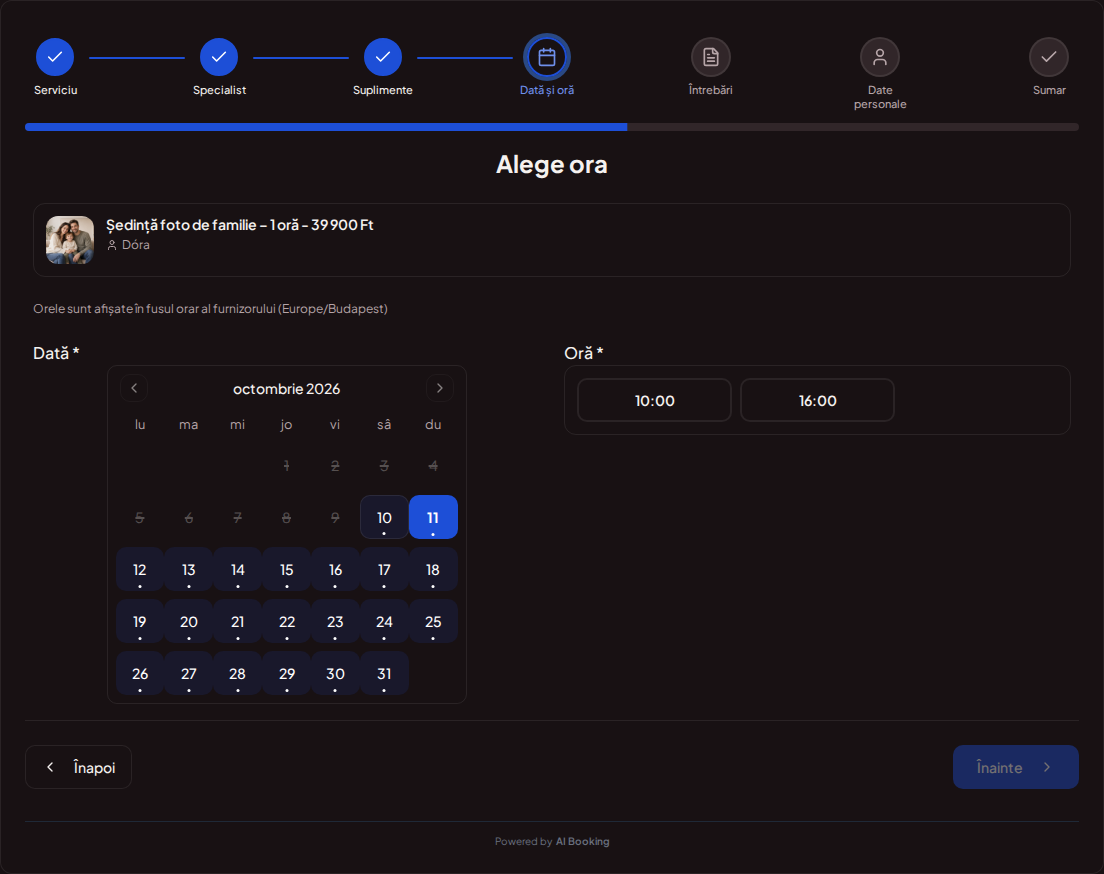Click the family photo session thumbnail
This screenshot has width=1104, height=874.
pos(70,240)
